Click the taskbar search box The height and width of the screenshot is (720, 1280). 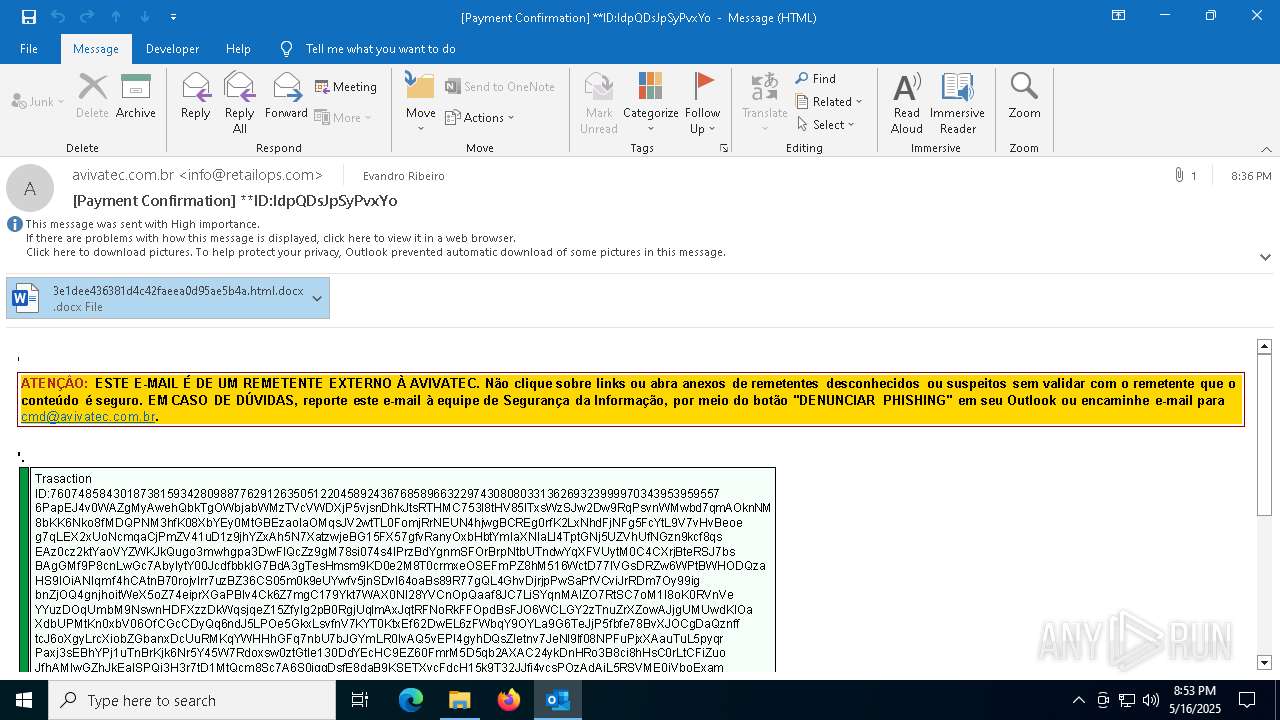(192, 700)
